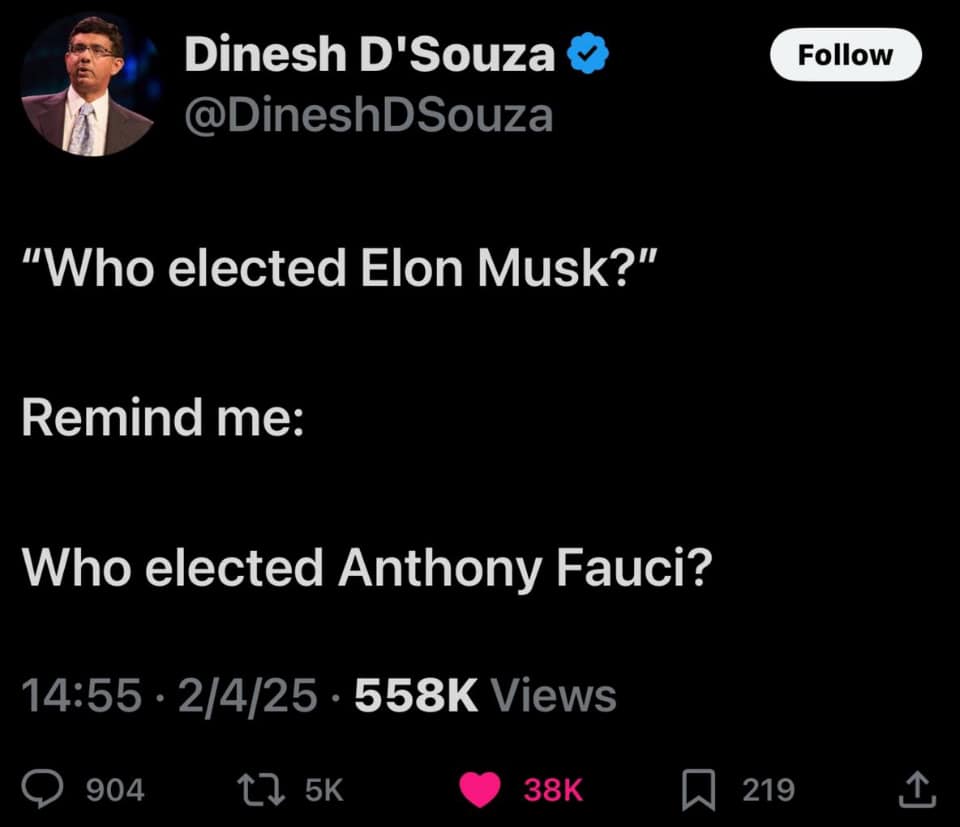Bookmark the post with the bookmark icon

699,790
